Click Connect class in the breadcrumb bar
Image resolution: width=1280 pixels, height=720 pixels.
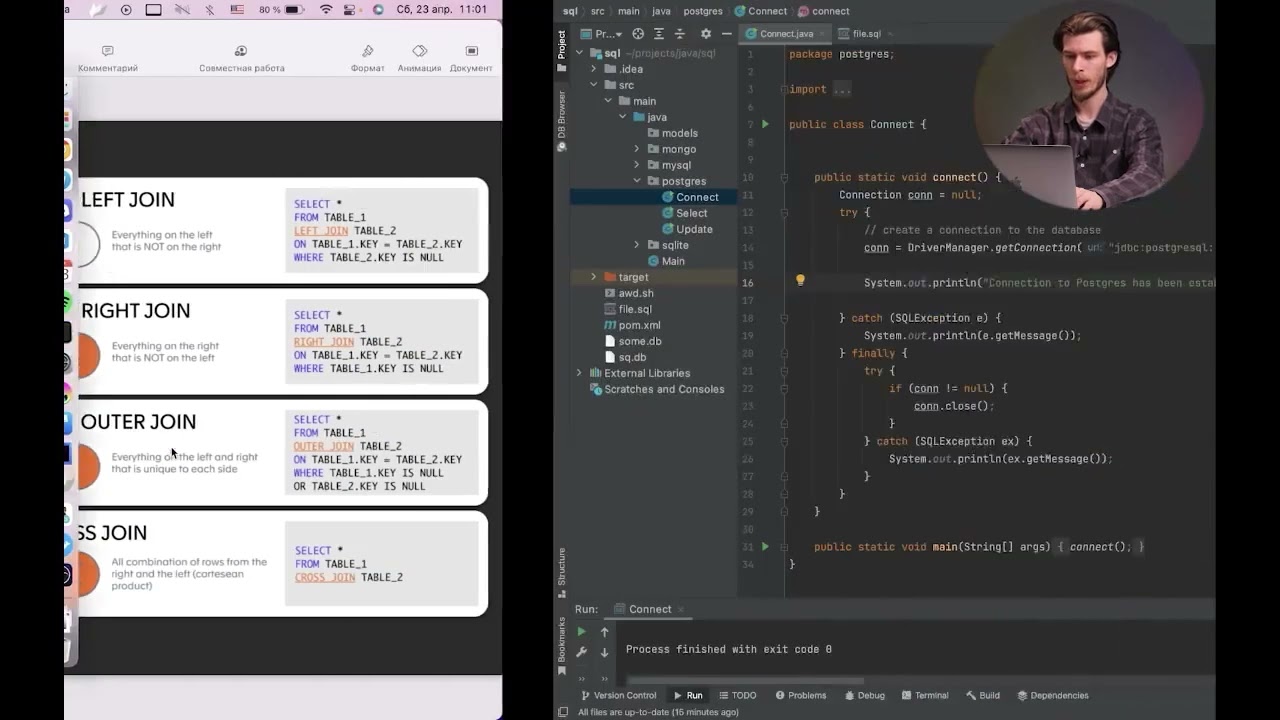point(760,11)
